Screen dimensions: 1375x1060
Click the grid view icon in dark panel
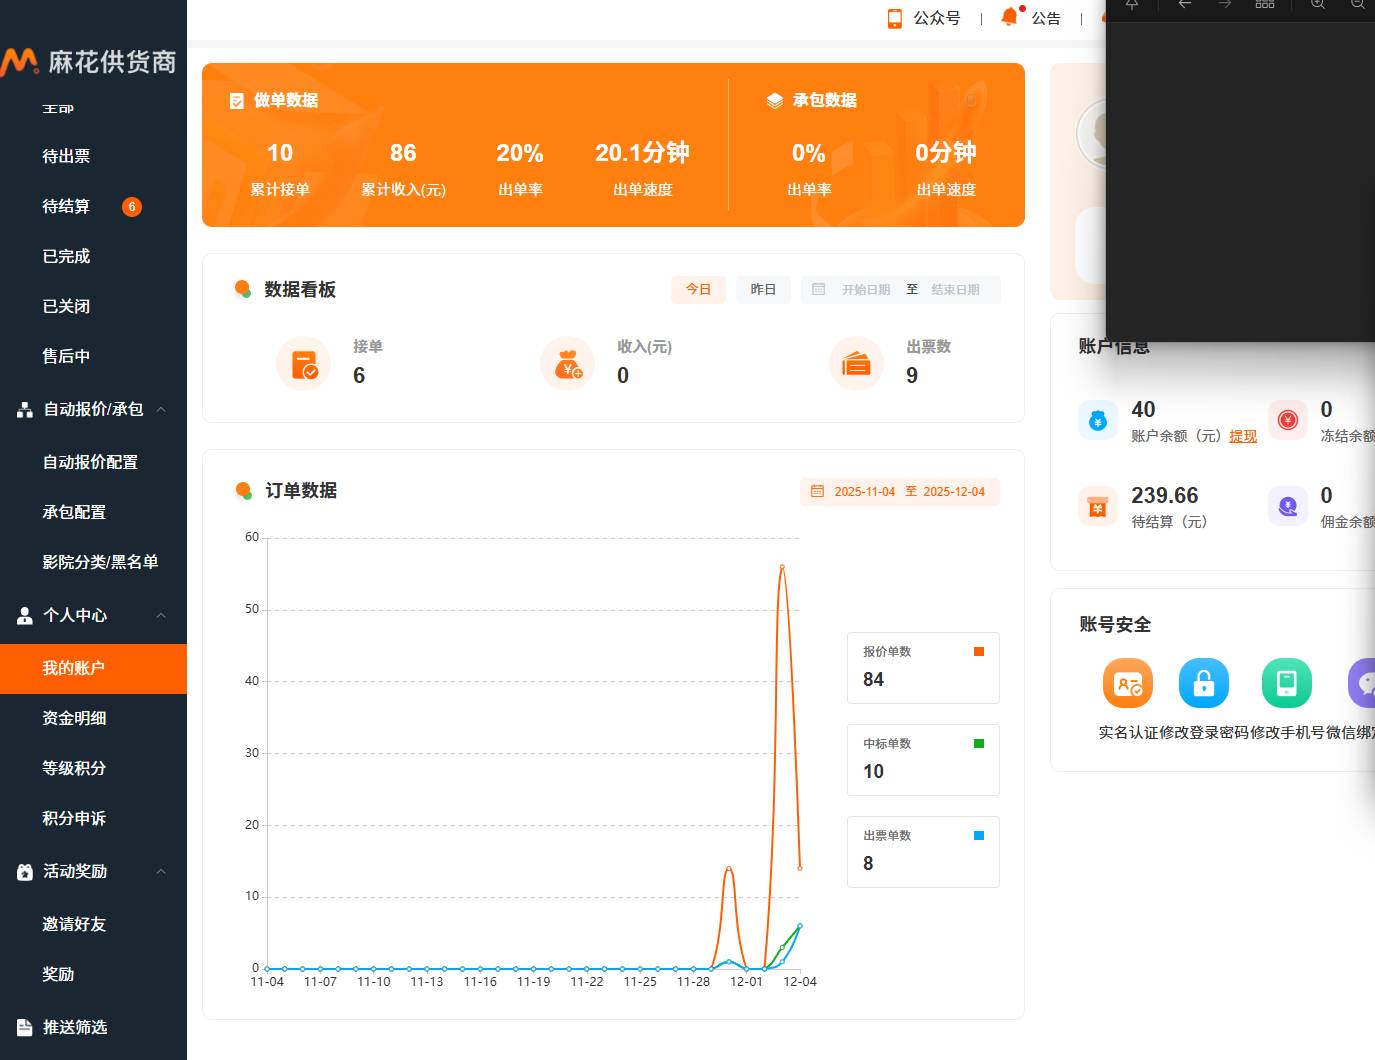click(x=1265, y=5)
